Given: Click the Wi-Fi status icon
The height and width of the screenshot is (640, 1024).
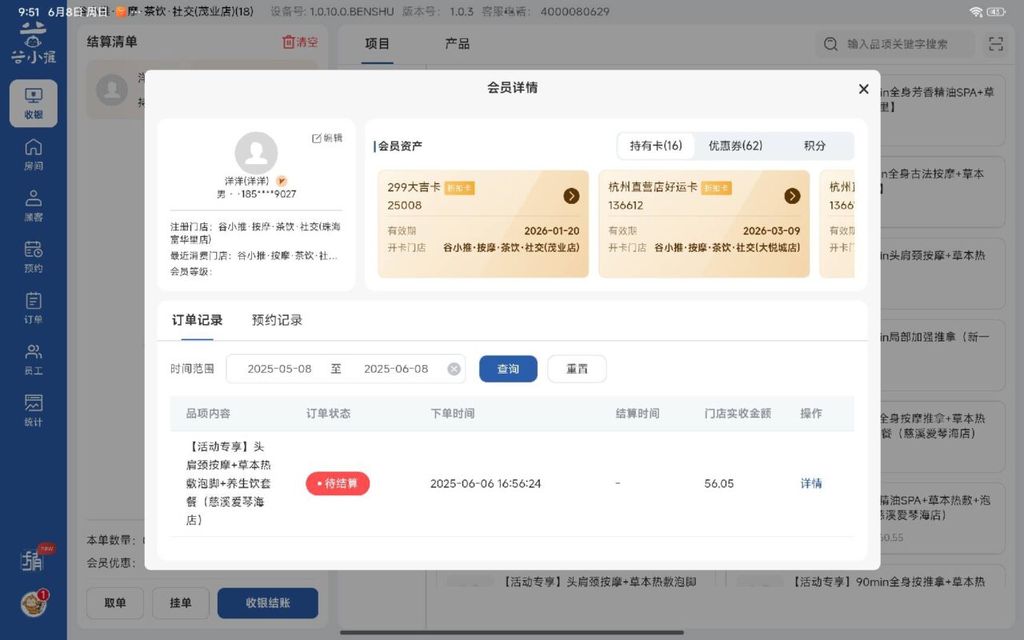Looking at the screenshot, I should (x=976, y=12).
